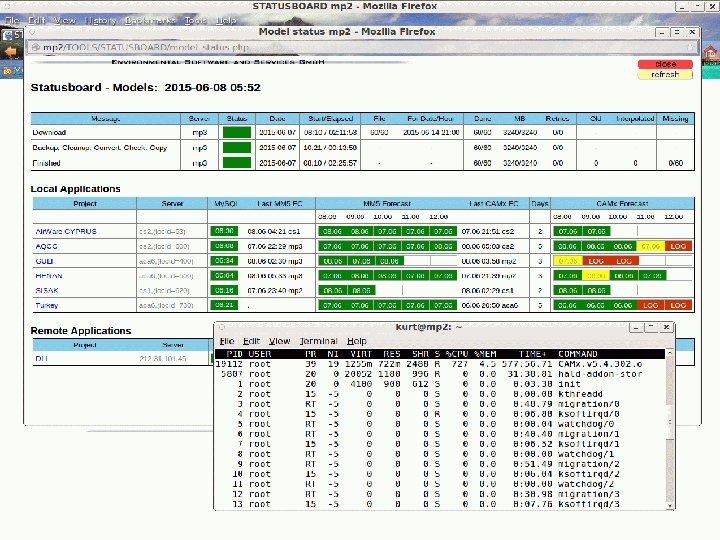Click the terminal scrollbar down arrow

click(669, 506)
